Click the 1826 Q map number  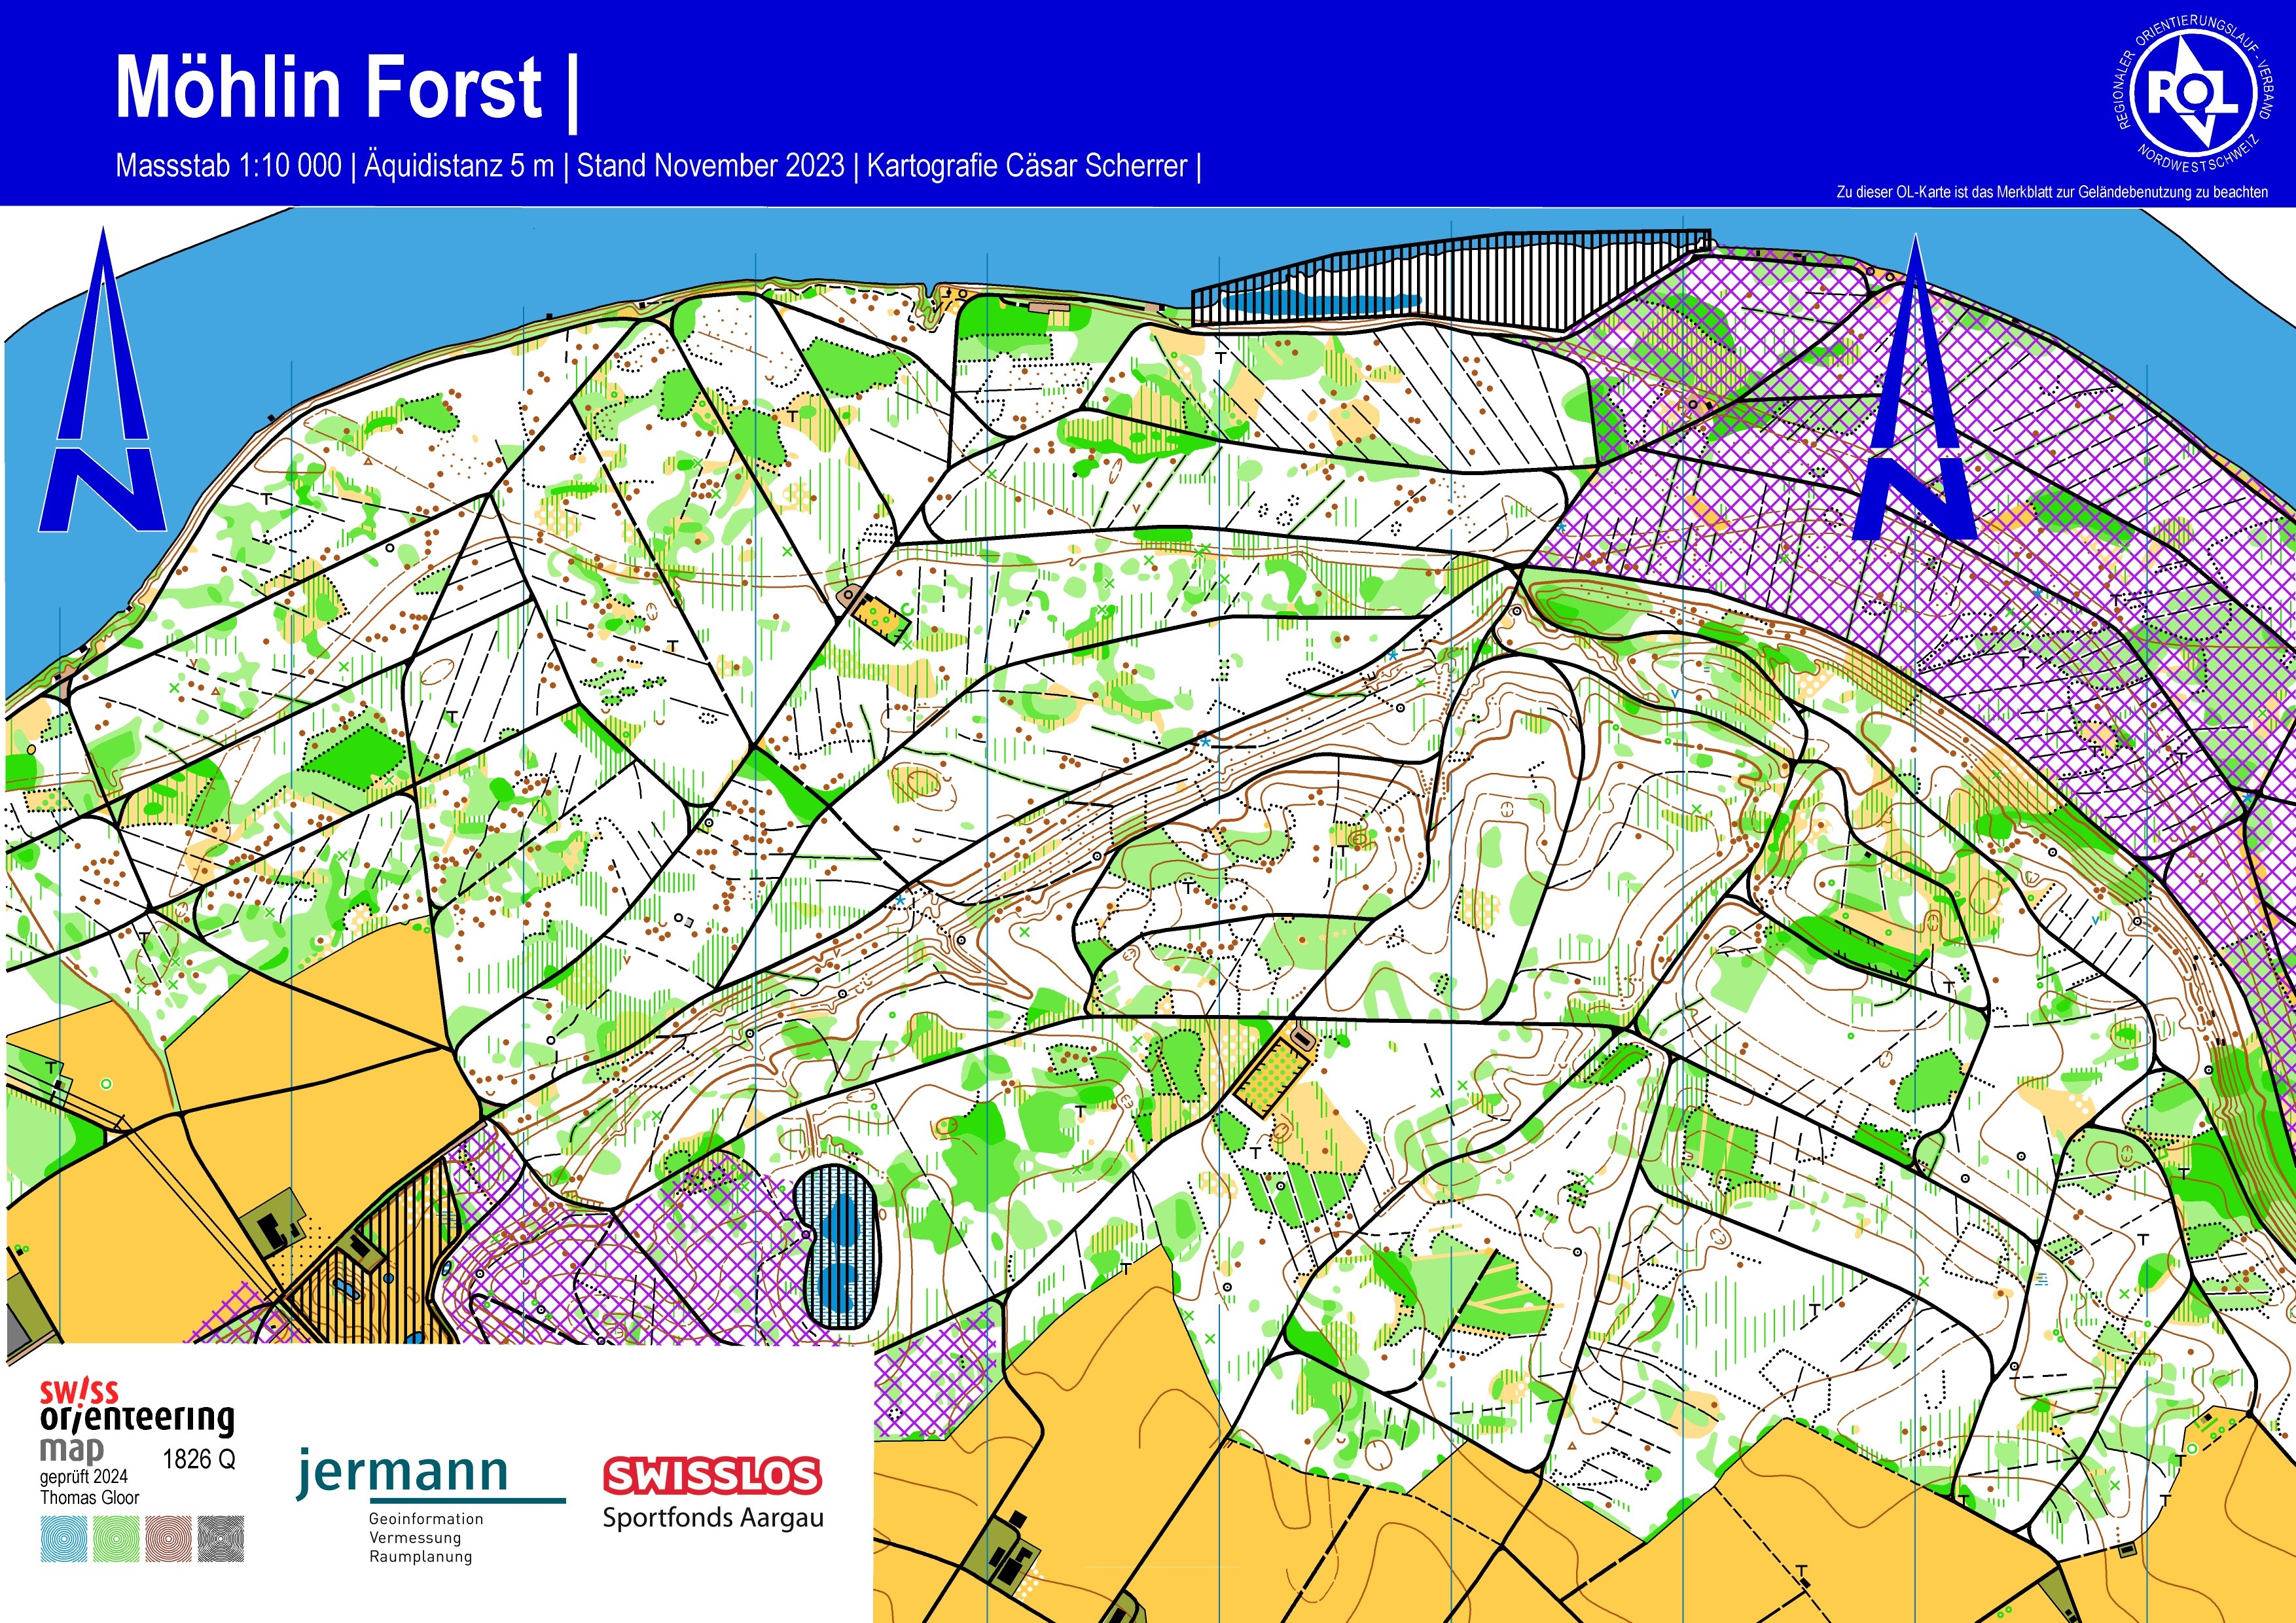[199, 1459]
